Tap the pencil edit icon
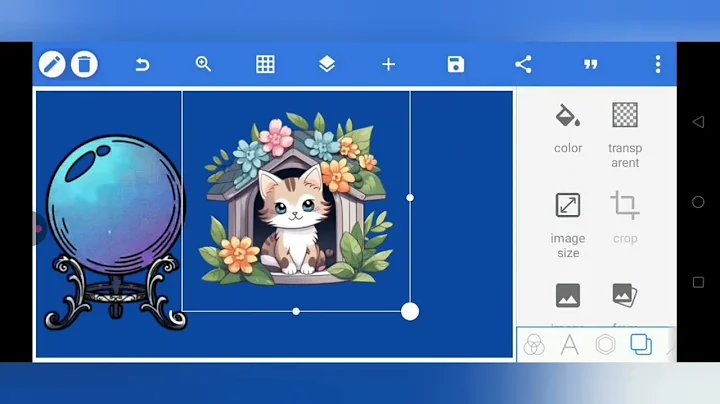 pos(52,64)
